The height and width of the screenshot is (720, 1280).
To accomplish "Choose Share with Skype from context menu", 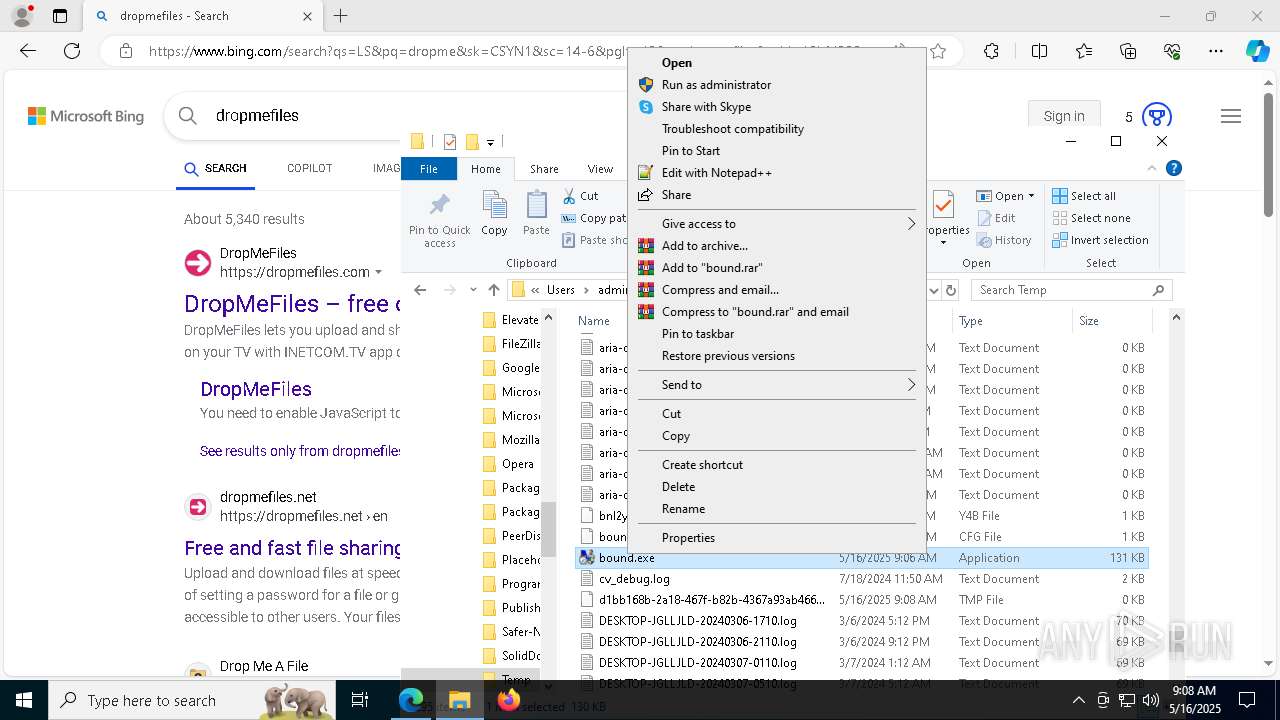I will pos(706,107).
